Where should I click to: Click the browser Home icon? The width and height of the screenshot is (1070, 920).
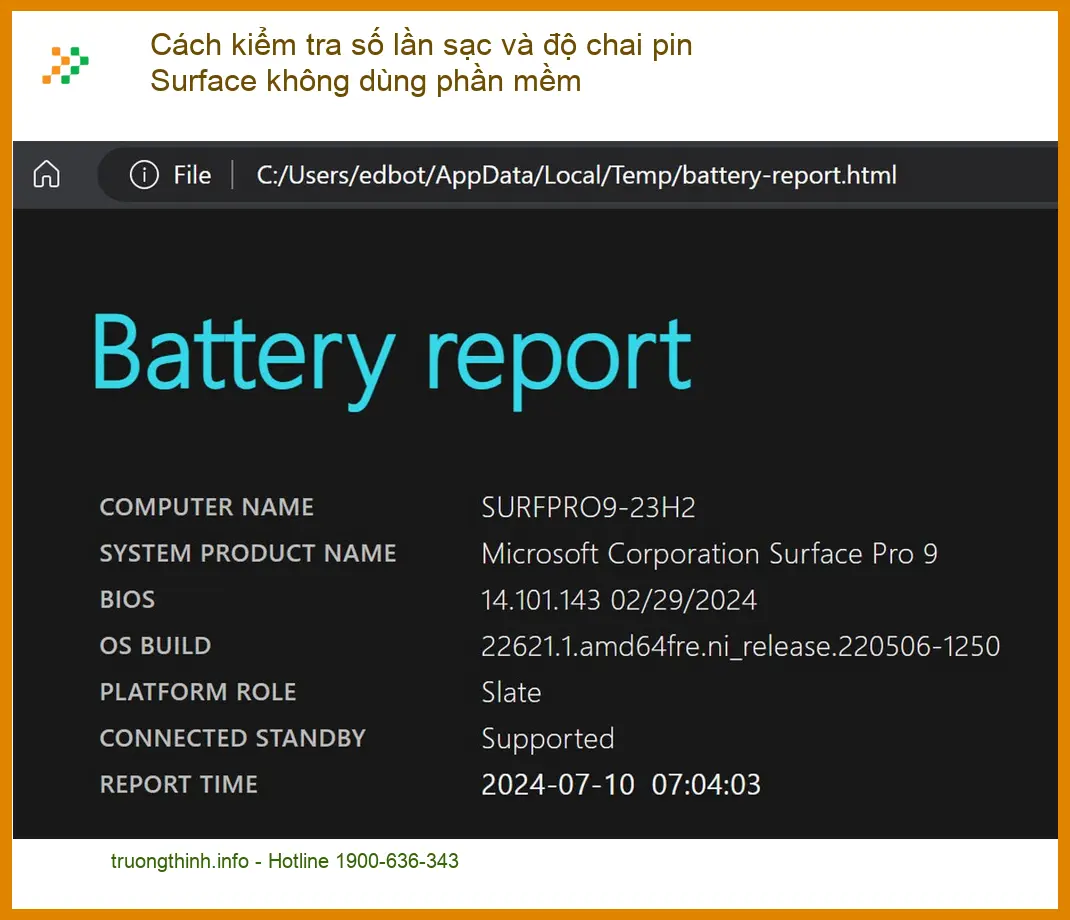pyautogui.click(x=46, y=174)
